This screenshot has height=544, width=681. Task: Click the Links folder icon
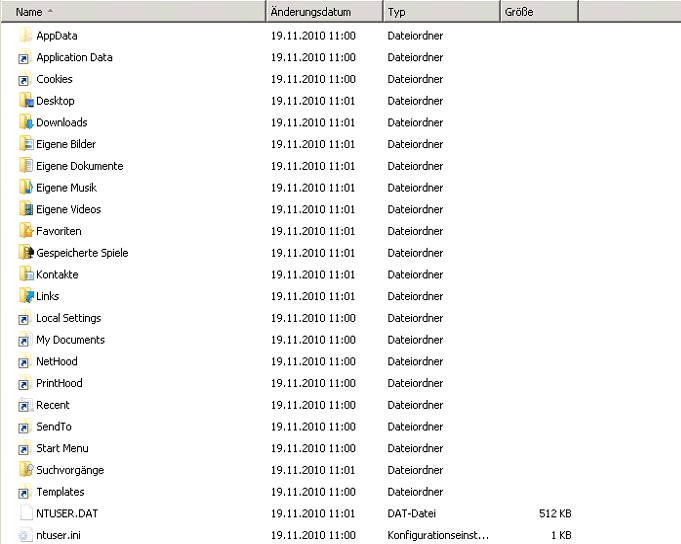(26, 296)
